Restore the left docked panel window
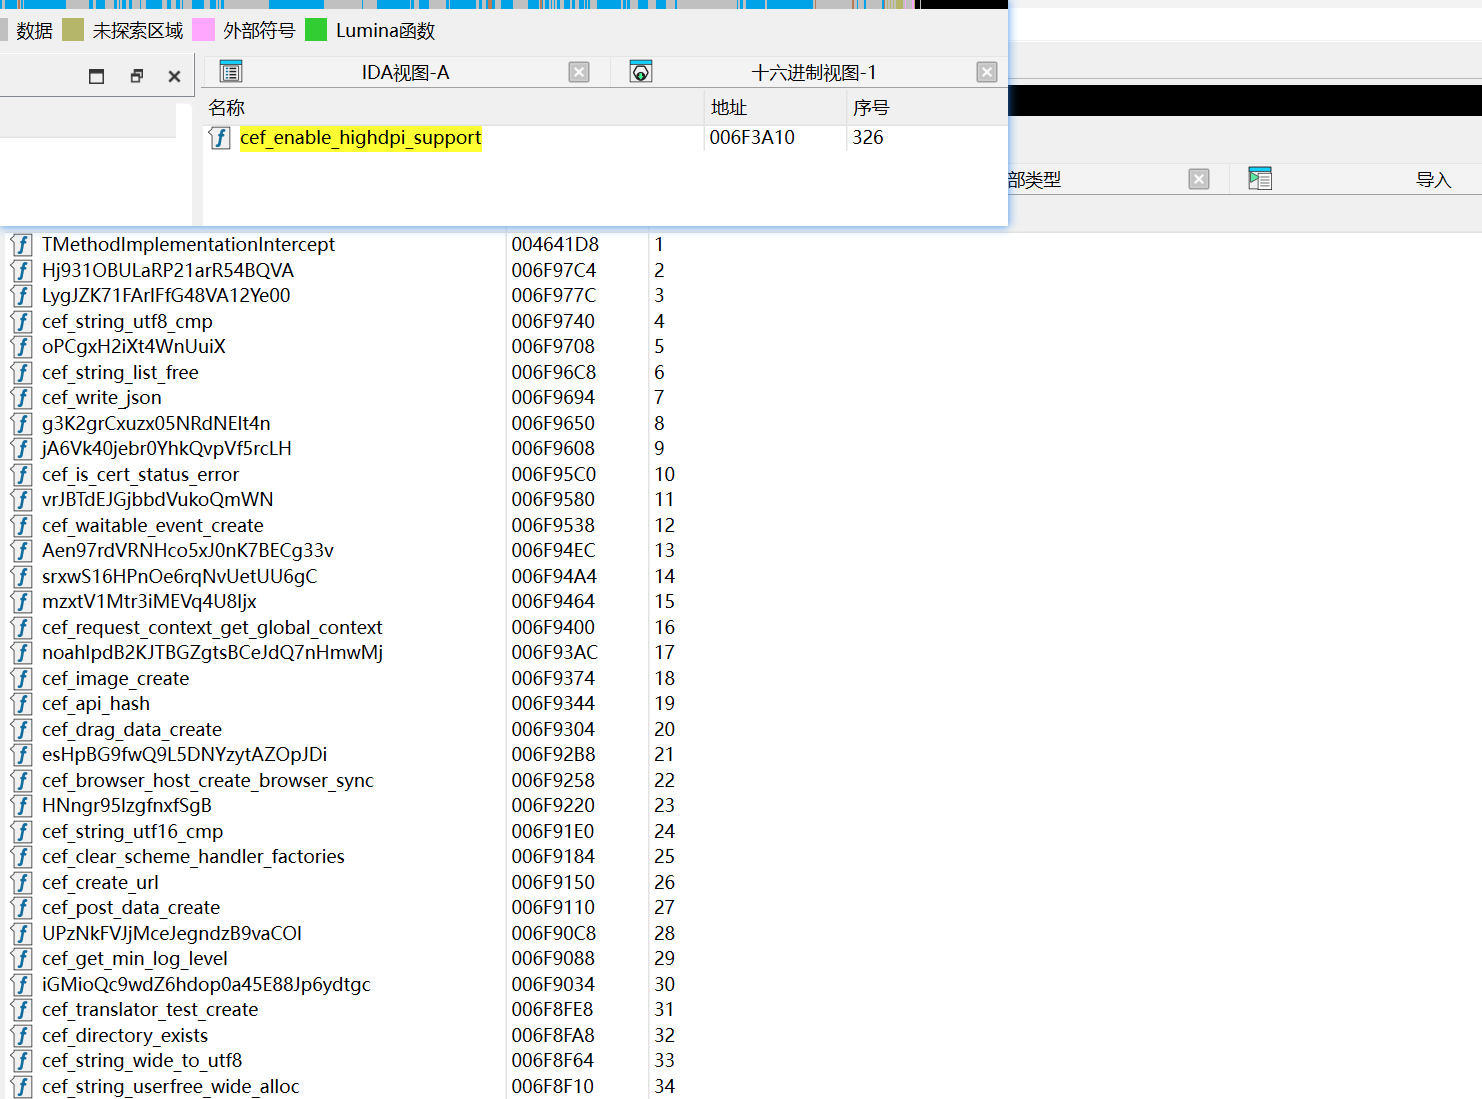This screenshot has width=1482, height=1099. 136,76
